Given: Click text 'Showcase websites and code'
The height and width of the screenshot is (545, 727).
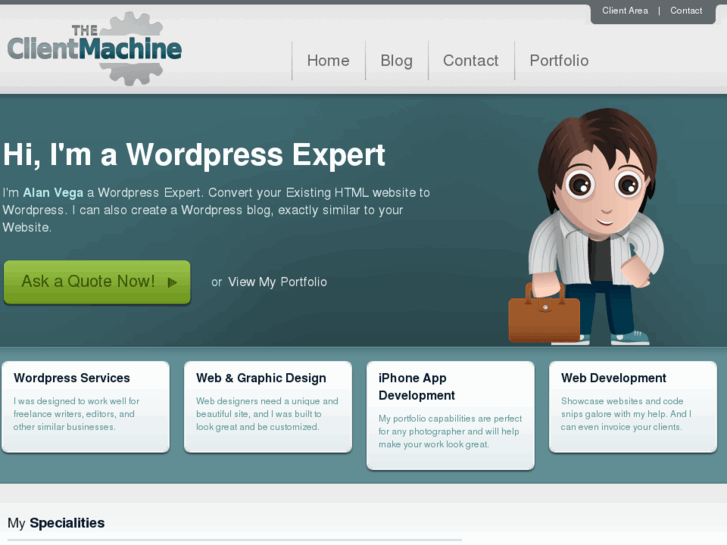Looking at the screenshot, I should (x=622, y=401).
